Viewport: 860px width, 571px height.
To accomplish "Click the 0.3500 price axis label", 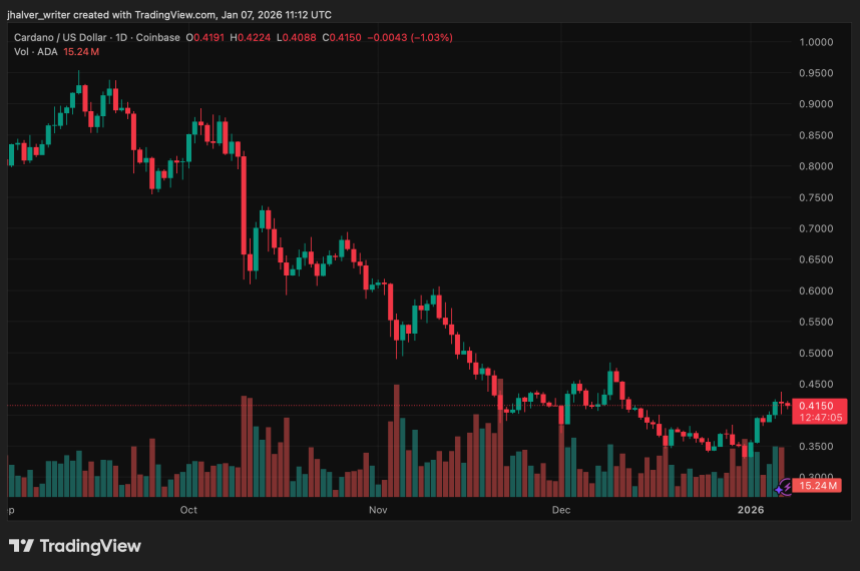I will [816, 446].
